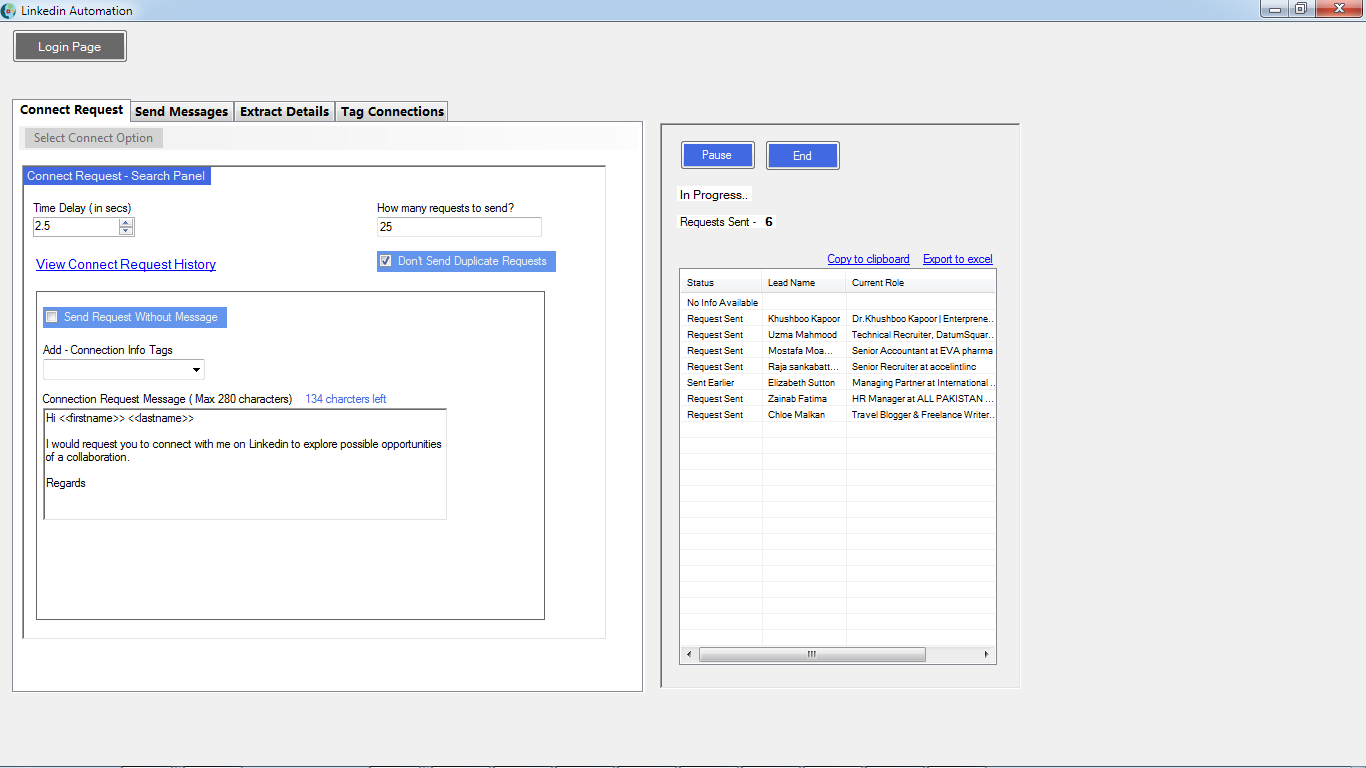The height and width of the screenshot is (768, 1366).
Task: Click the Linkedin Automation app icon in title bar
Action: coord(9,10)
